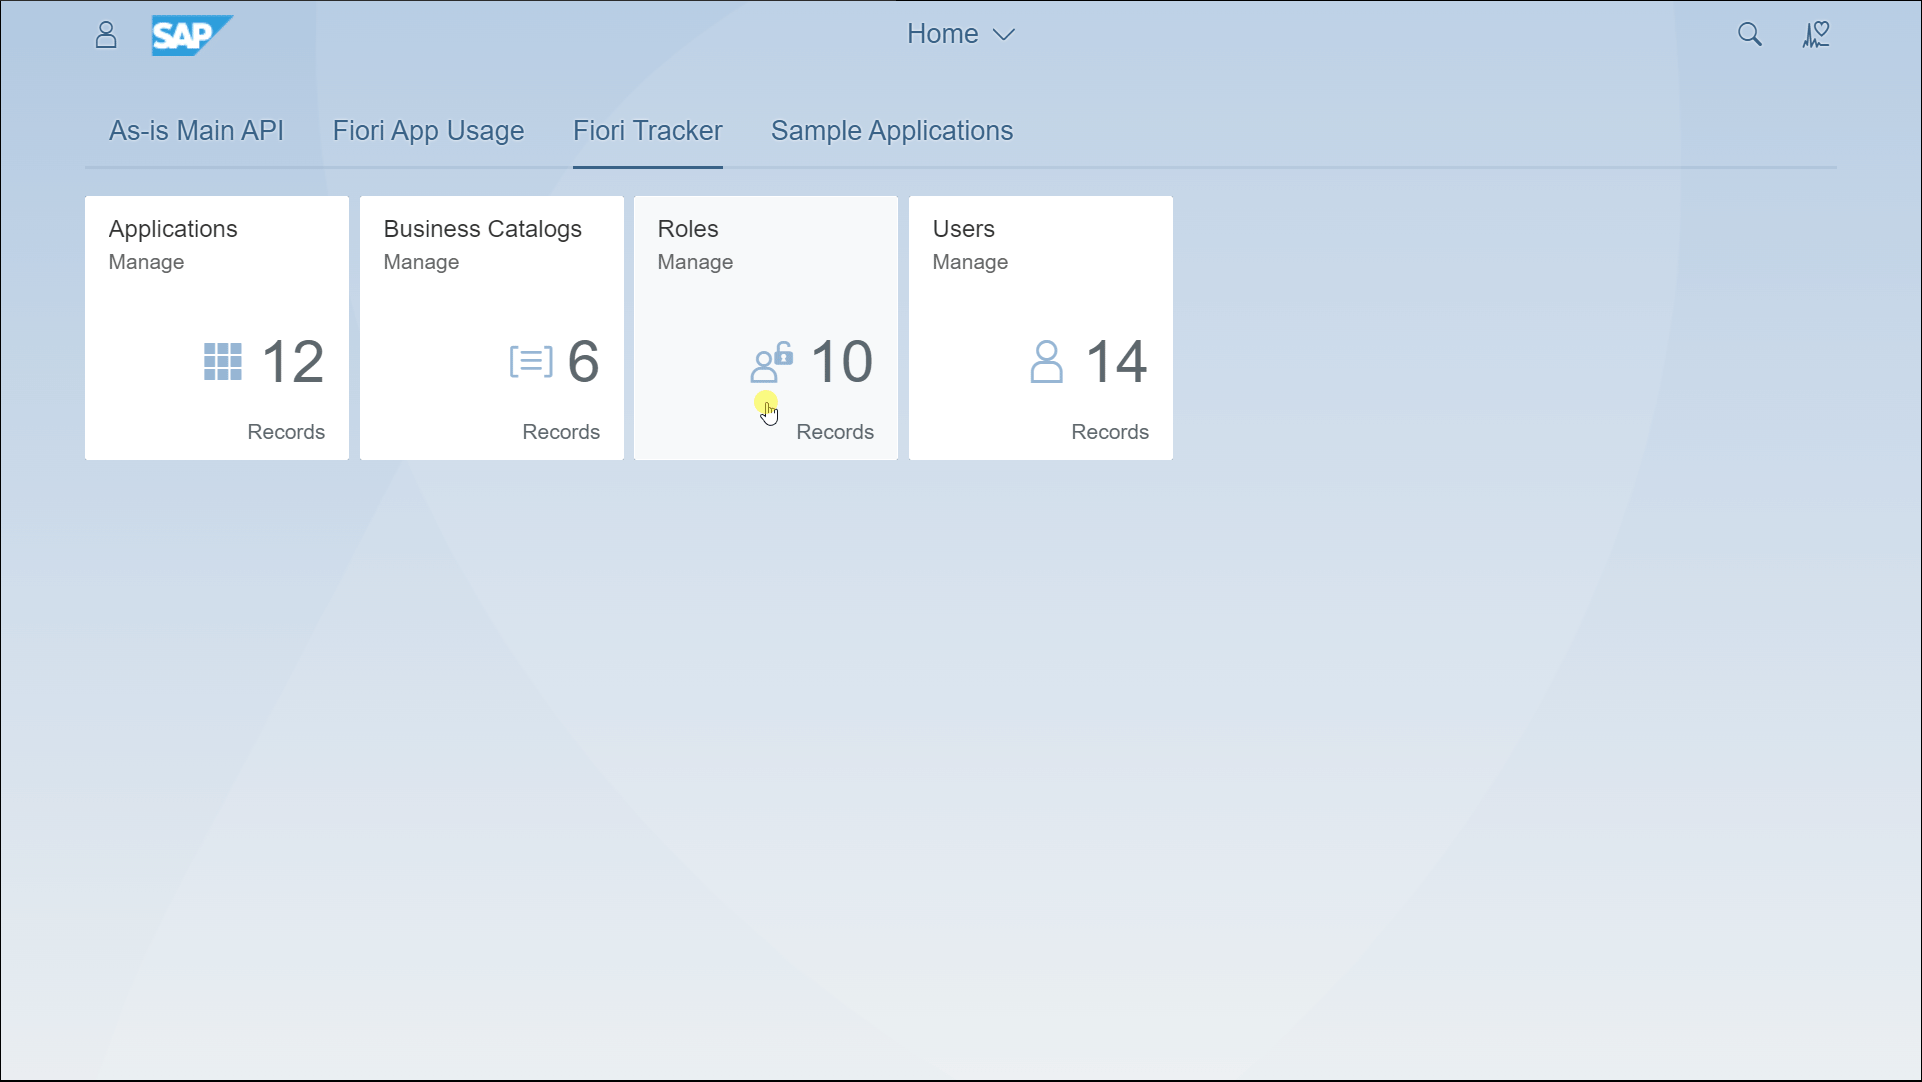Open the Business Catalogs tile title
Viewport: 1922px width, 1082px height.
tap(482, 229)
